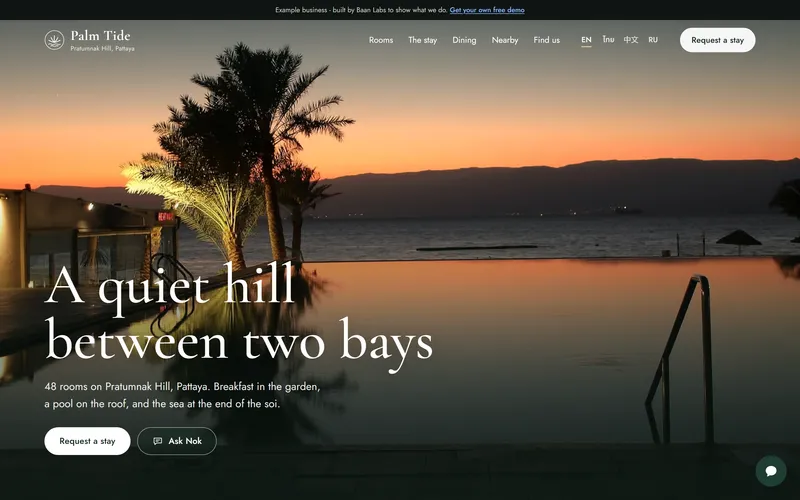Open the Rooms menu item
Screen dimensions: 800x500
point(381,40)
